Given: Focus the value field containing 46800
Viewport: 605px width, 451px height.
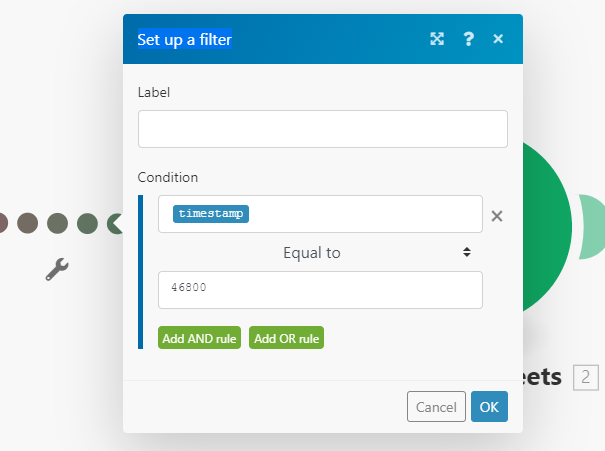Looking at the screenshot, I should tap(320, 290).
